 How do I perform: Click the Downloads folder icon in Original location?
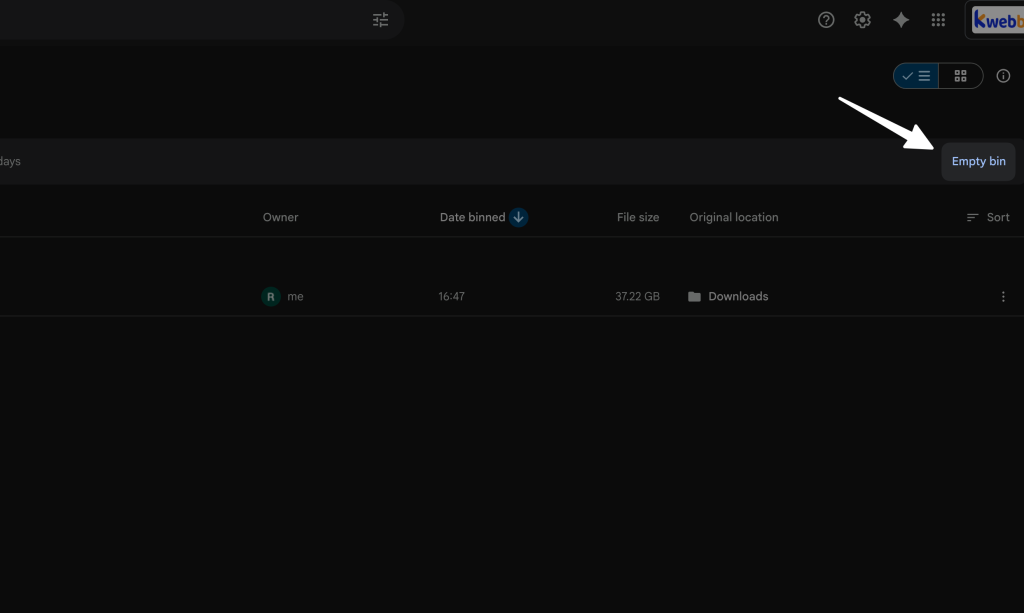click(x=695, y=296)
